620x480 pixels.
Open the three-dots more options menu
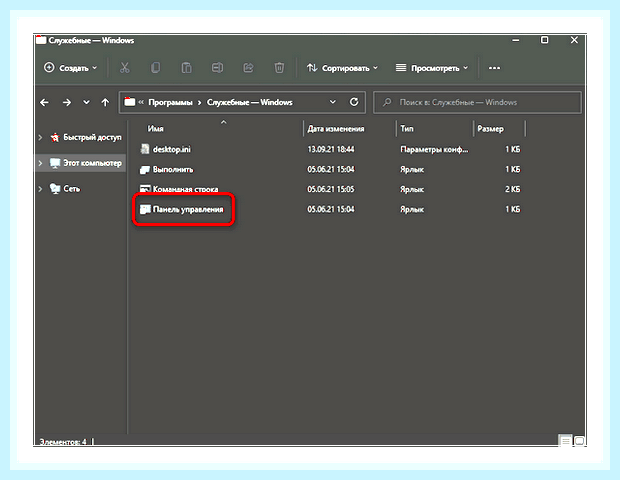tap(494, 68)
